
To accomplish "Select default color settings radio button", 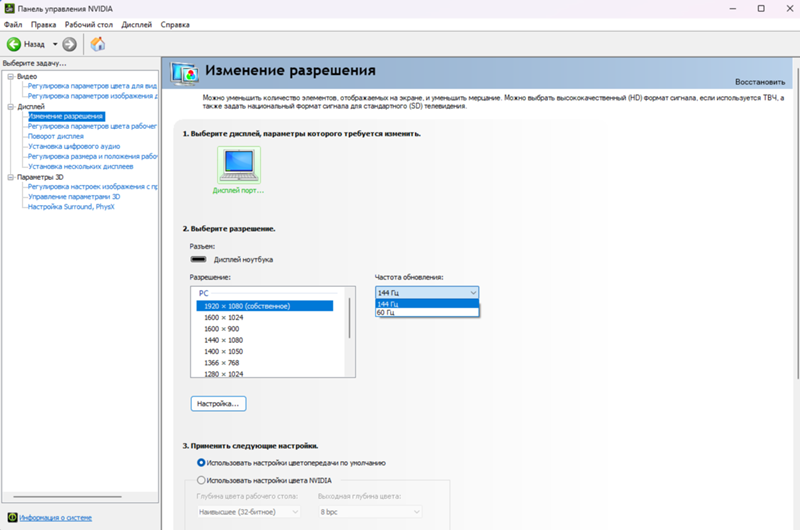I will [201, 463].
